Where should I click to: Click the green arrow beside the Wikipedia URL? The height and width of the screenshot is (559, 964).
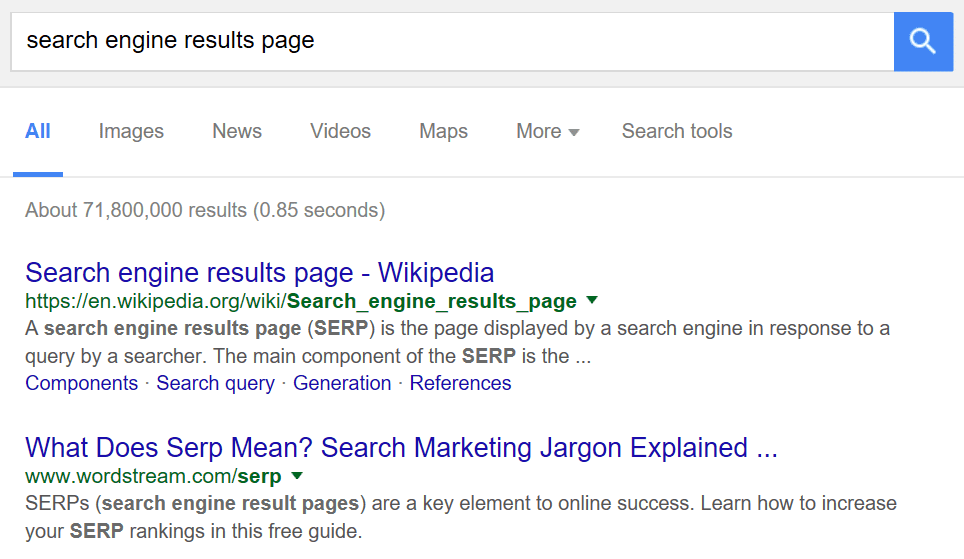[592, 300]
